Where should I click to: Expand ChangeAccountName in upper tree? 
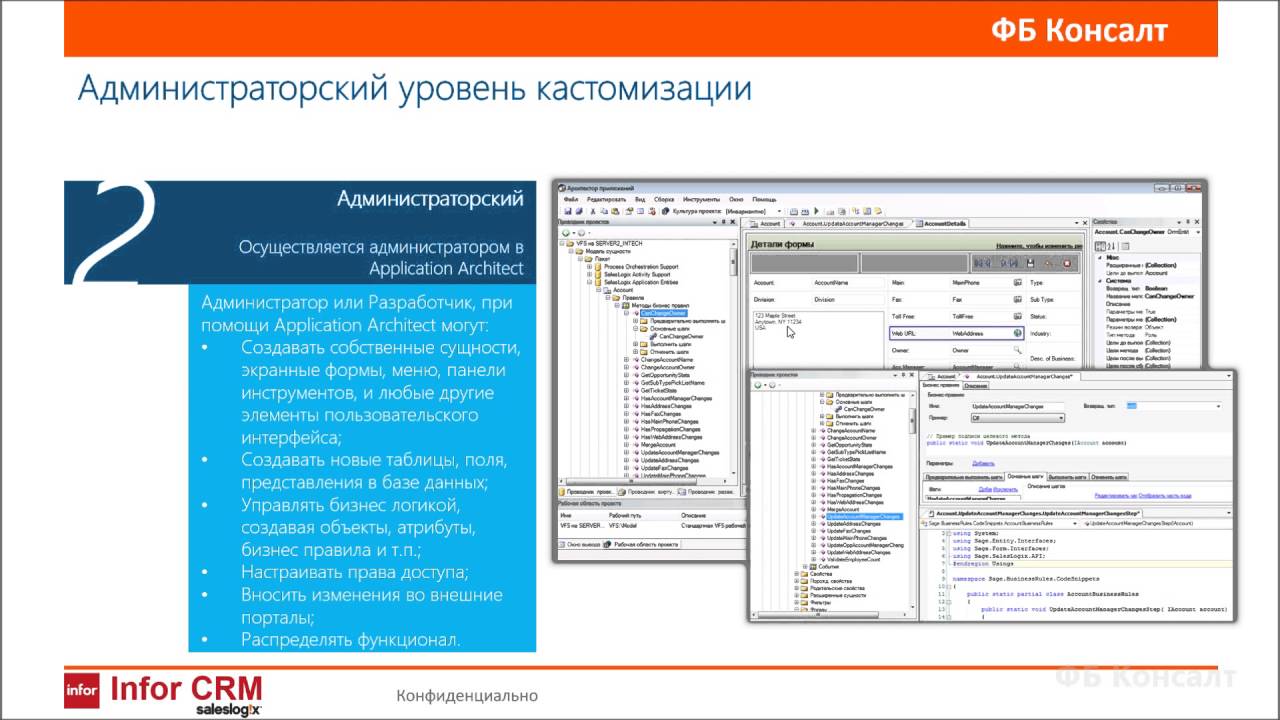click(626, 359)
